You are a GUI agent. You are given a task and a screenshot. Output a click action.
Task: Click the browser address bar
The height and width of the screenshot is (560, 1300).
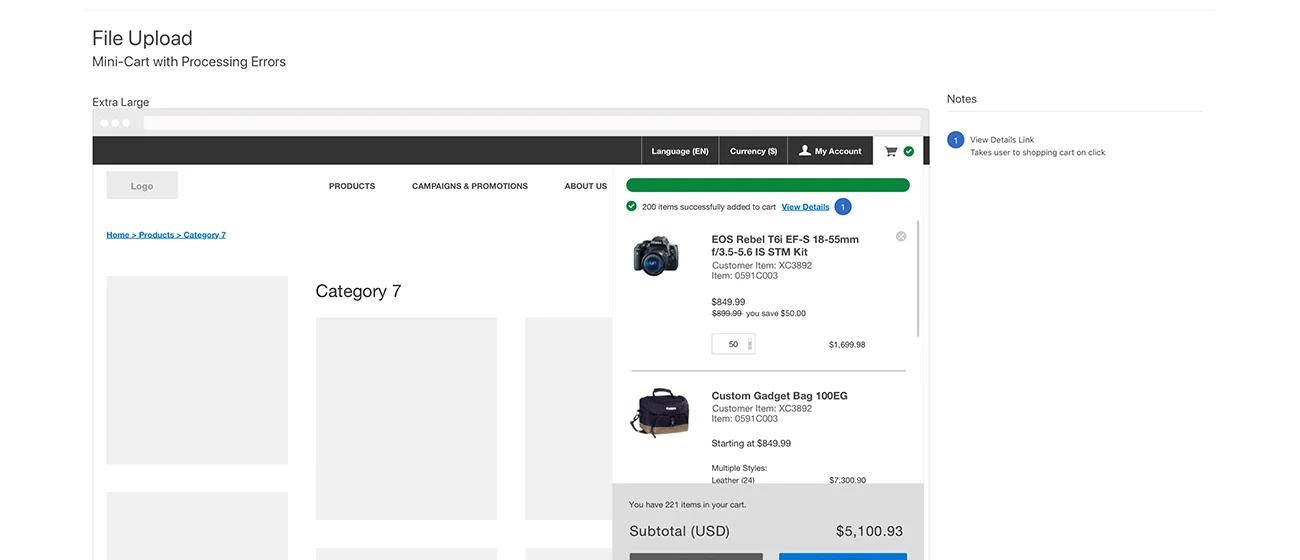tap(532, 123)
